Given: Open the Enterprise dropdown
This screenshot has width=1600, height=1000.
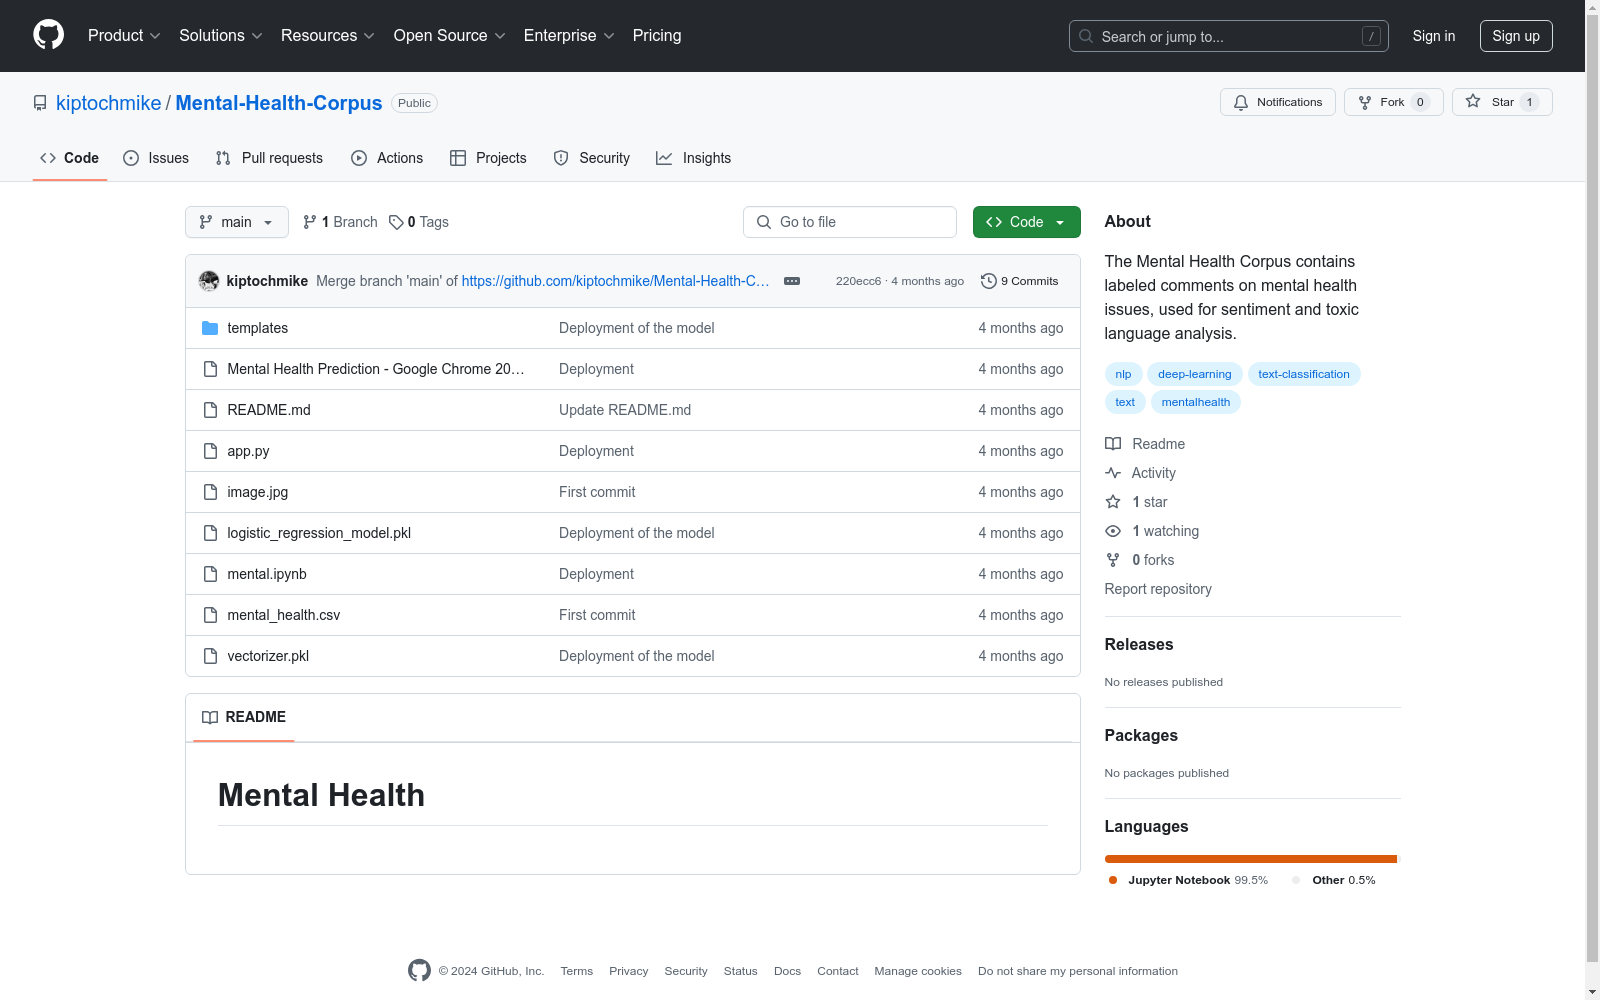Looking at the screenshot, I should [x=569, y=36].
